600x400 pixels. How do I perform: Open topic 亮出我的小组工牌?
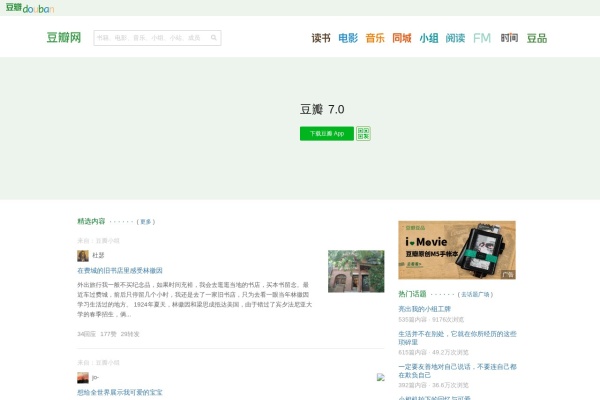point(424,309)
